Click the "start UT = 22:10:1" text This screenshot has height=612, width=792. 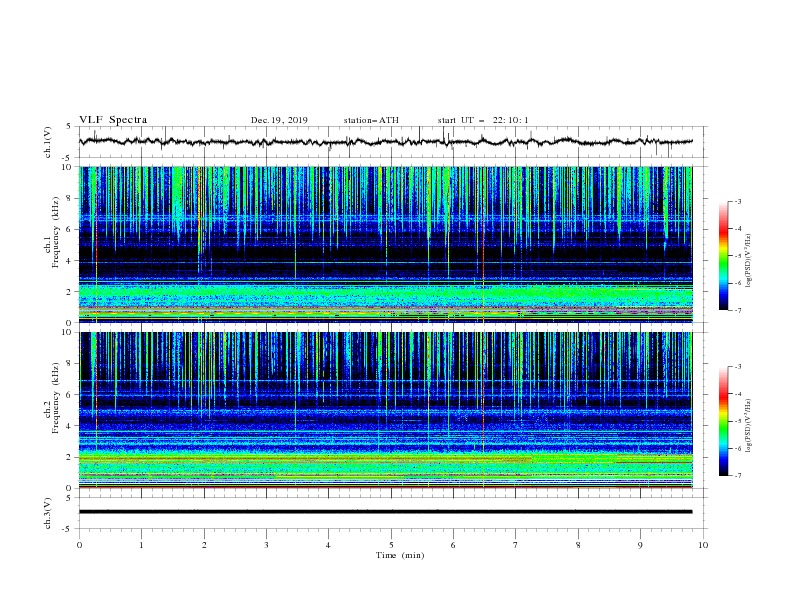[x=483, y=120]
